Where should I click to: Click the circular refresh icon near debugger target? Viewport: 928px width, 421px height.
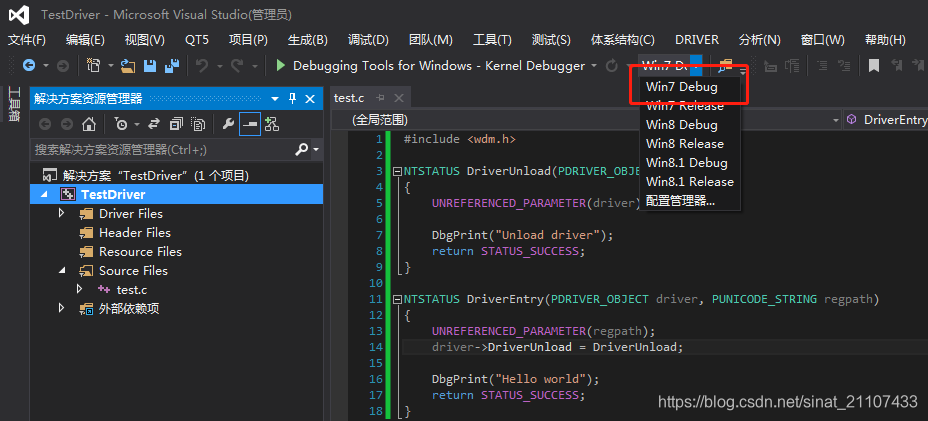(x=612, y=66)
